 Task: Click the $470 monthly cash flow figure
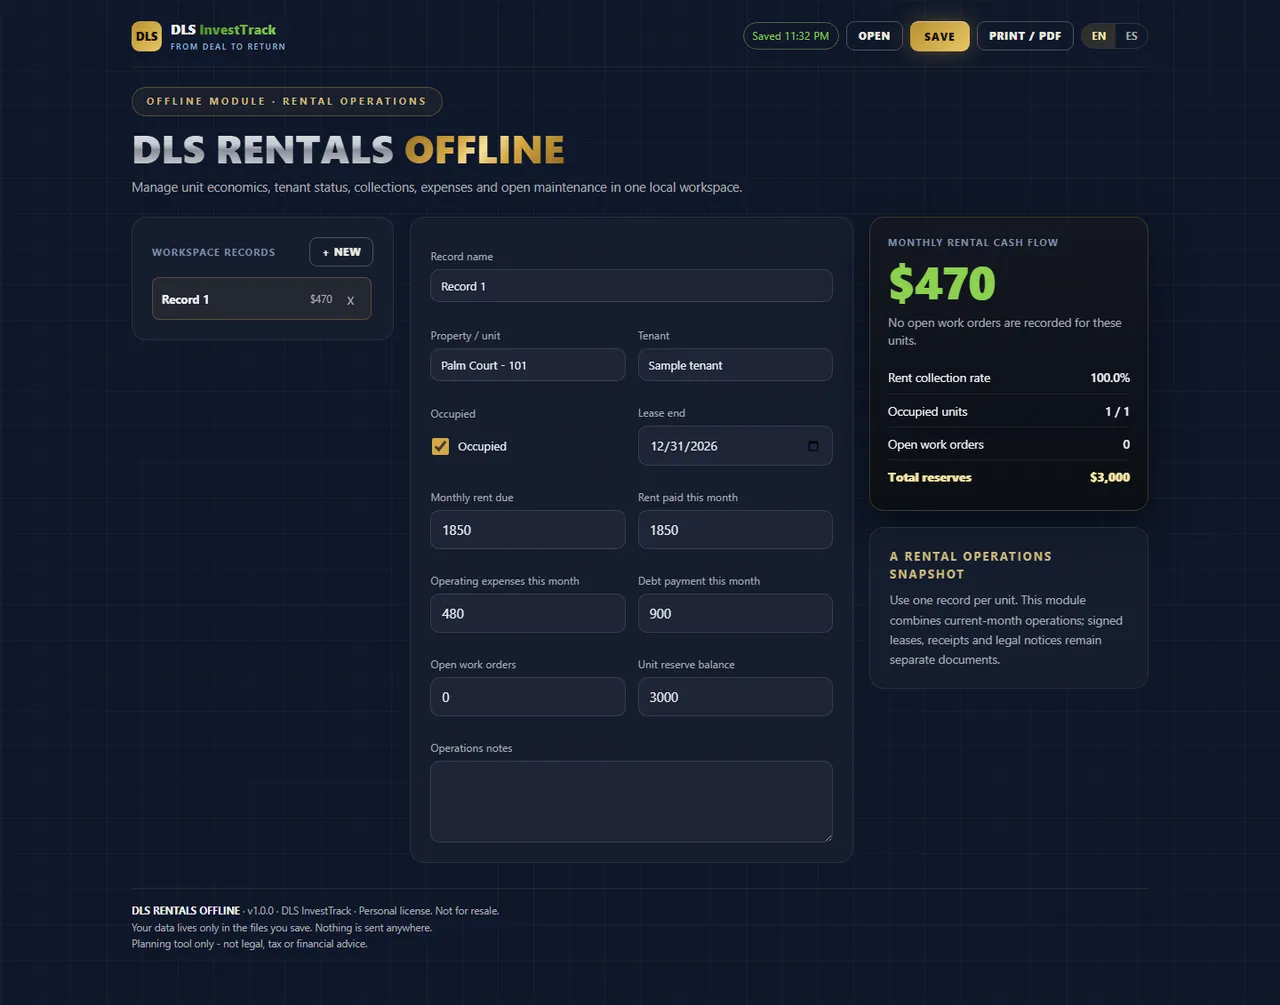pos(942,283)
